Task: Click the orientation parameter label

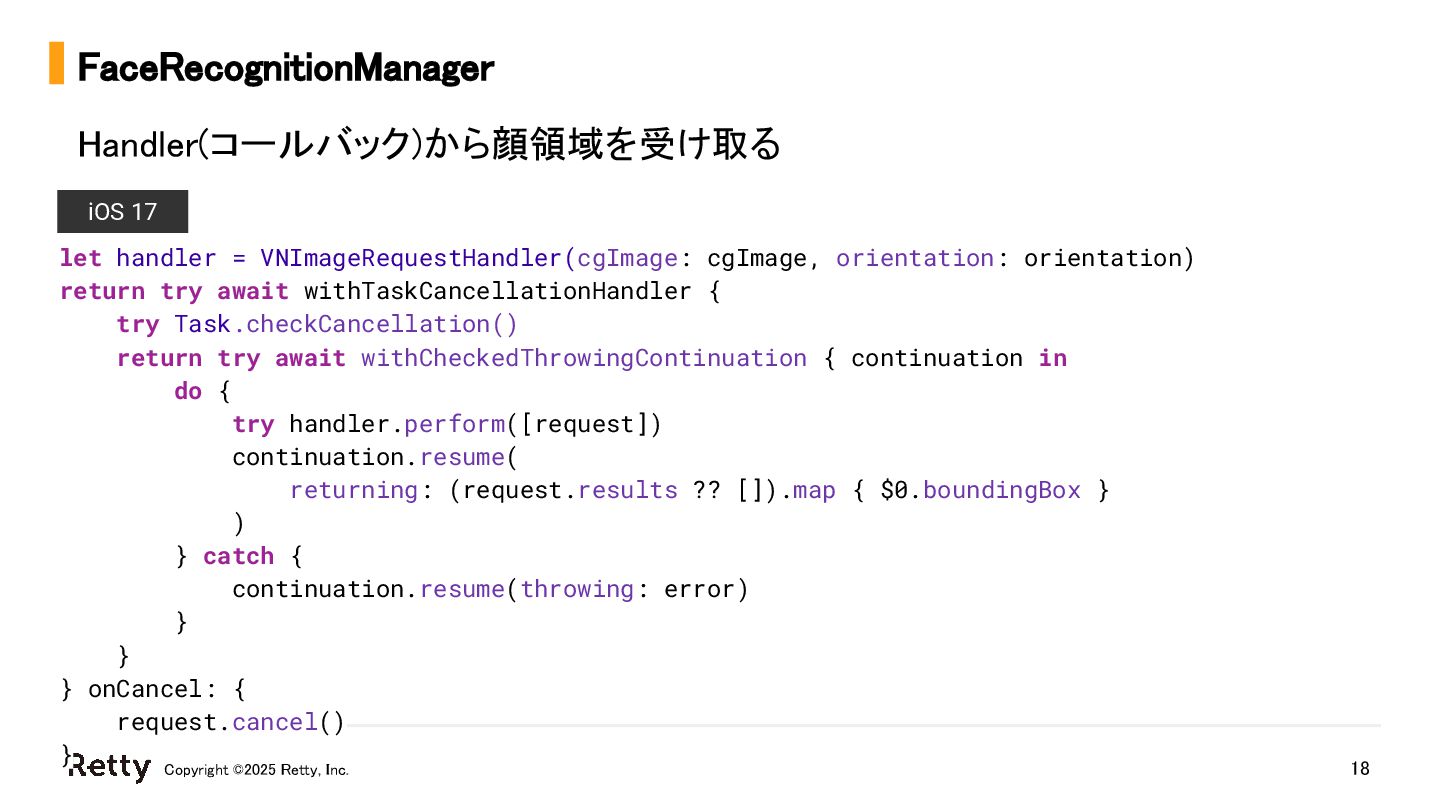Action: [x=915, y=258]
